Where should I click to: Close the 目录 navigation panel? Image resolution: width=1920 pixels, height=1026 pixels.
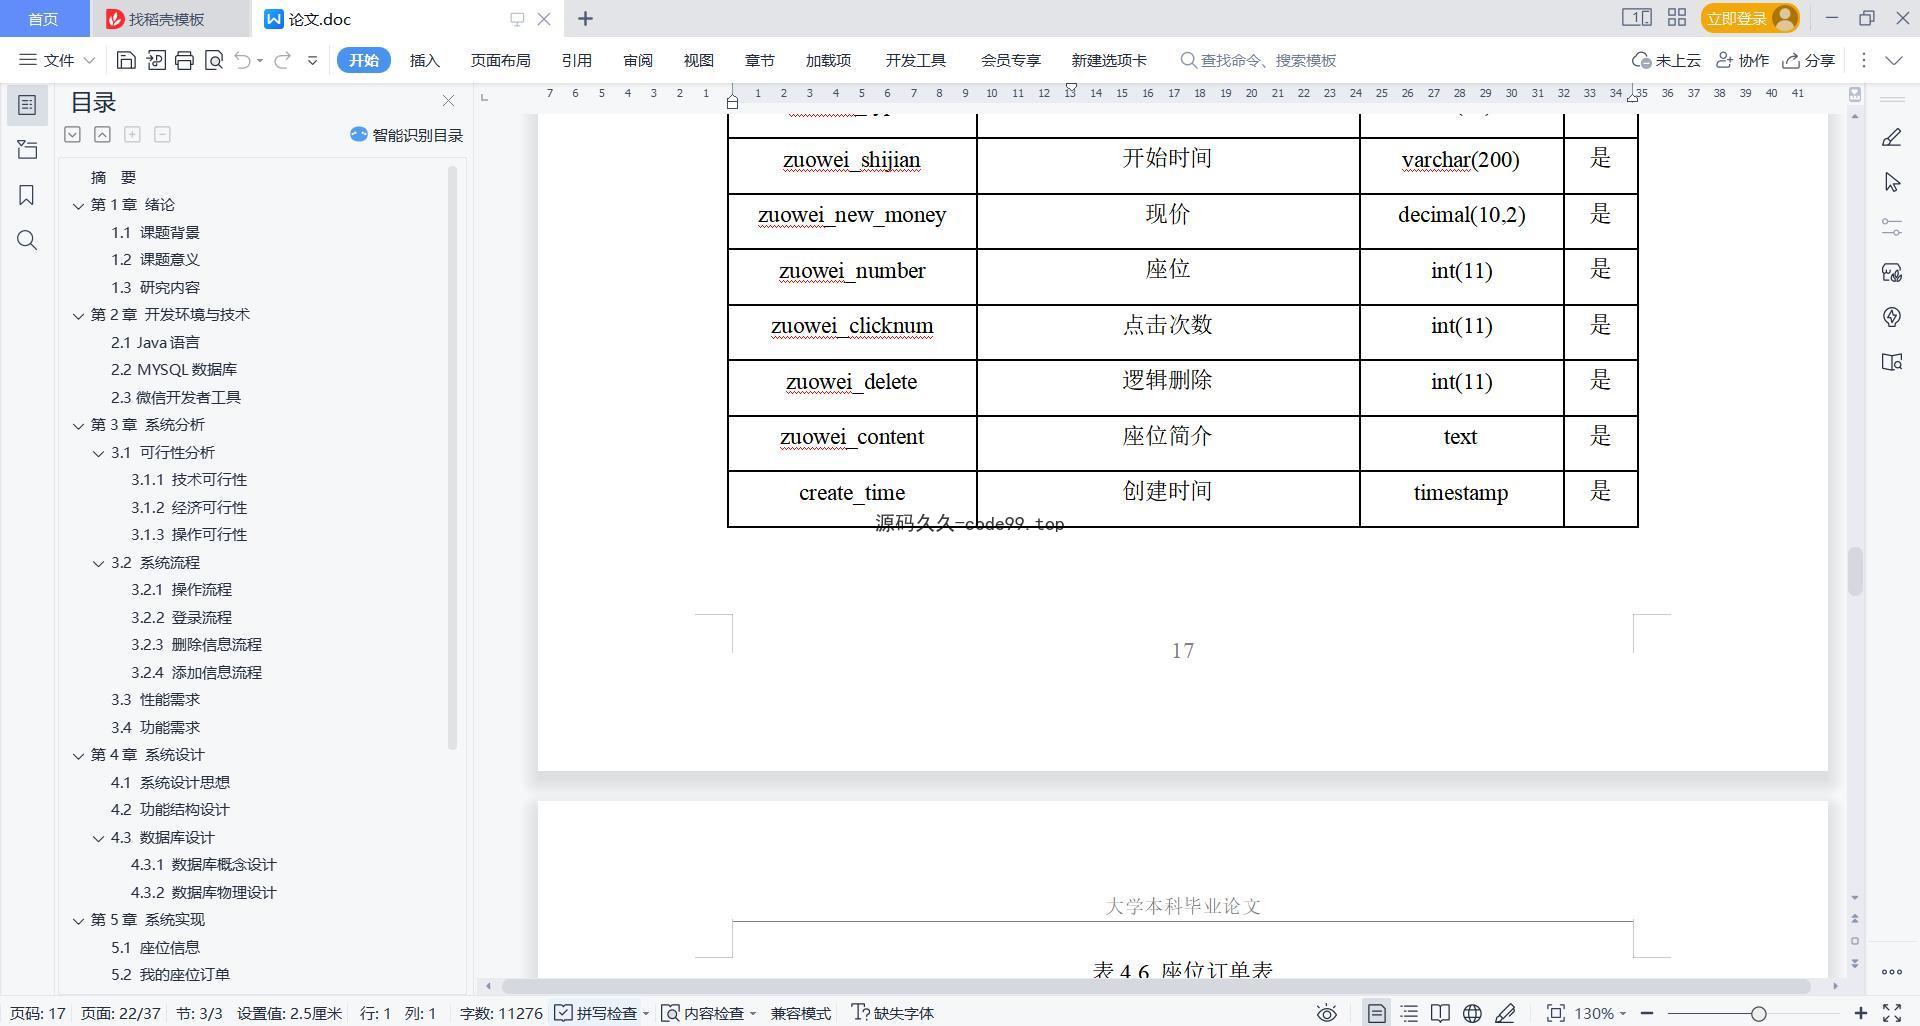pos(448,101)
